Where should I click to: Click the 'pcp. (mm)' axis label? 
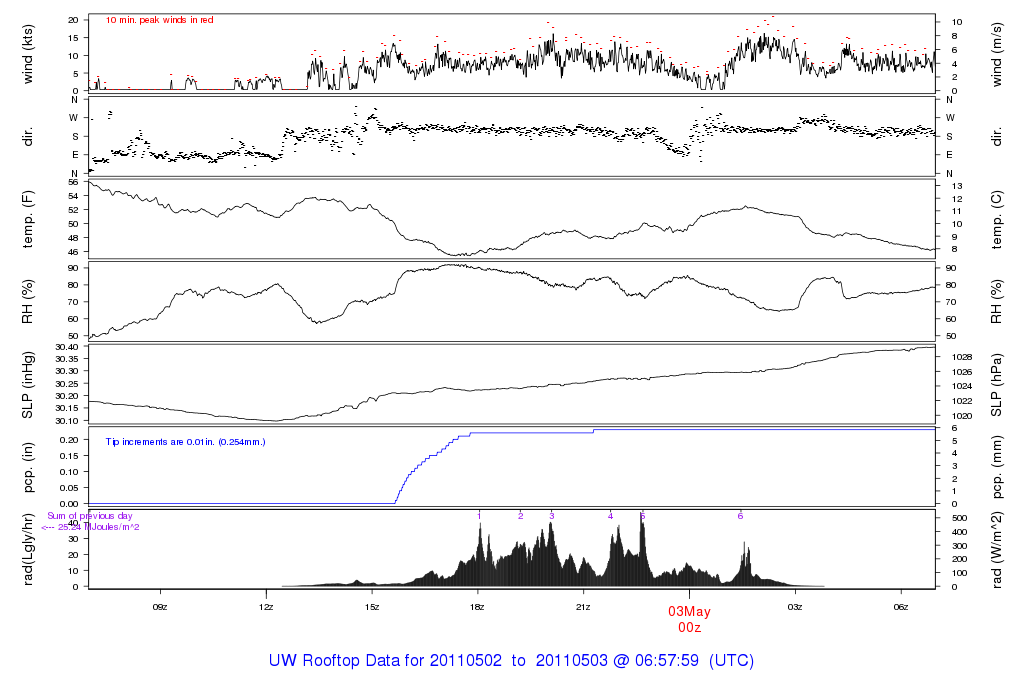pyautogui.click(x=997, y=468)
